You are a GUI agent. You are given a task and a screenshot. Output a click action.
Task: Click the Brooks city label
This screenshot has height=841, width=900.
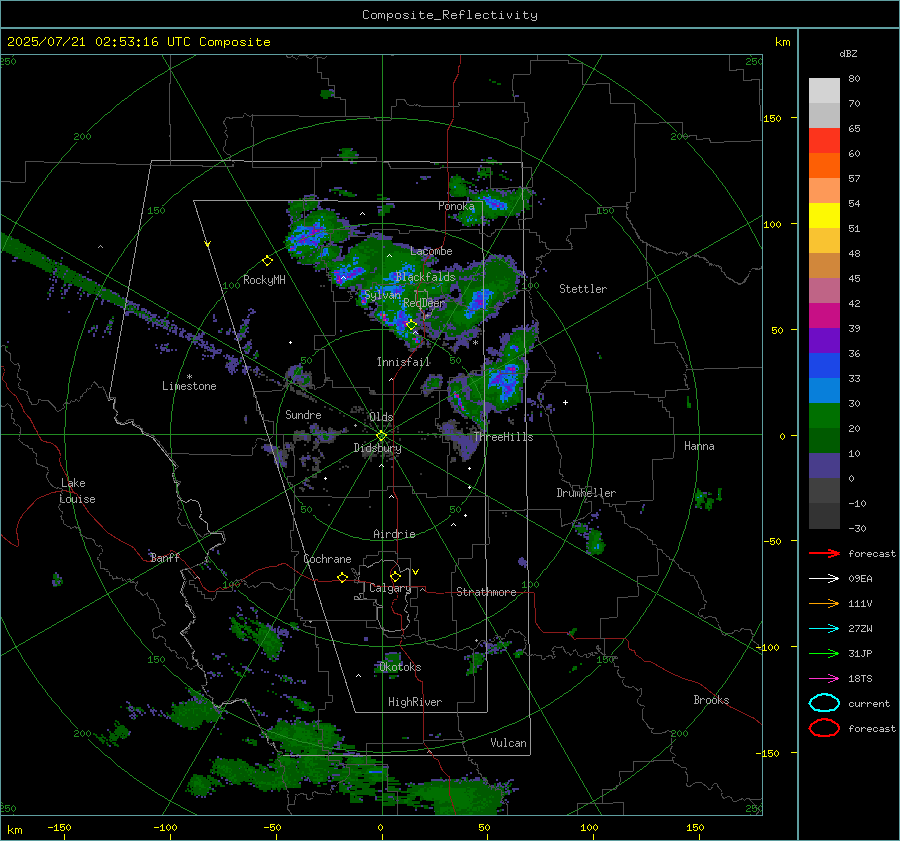[711, 700]
